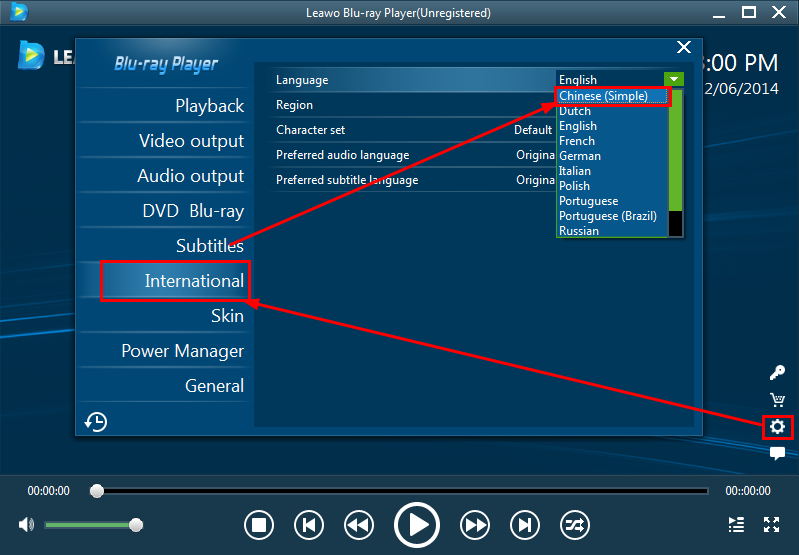Click the Leawo logo in title bar

(x=19, y=12)
